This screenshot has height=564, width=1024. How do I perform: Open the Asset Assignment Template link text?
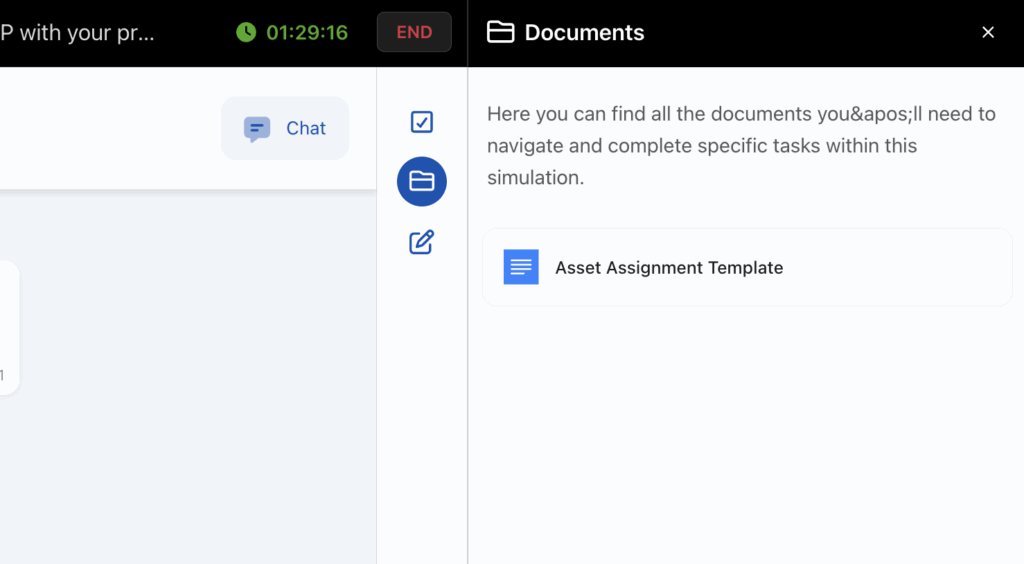click(669, 268)
